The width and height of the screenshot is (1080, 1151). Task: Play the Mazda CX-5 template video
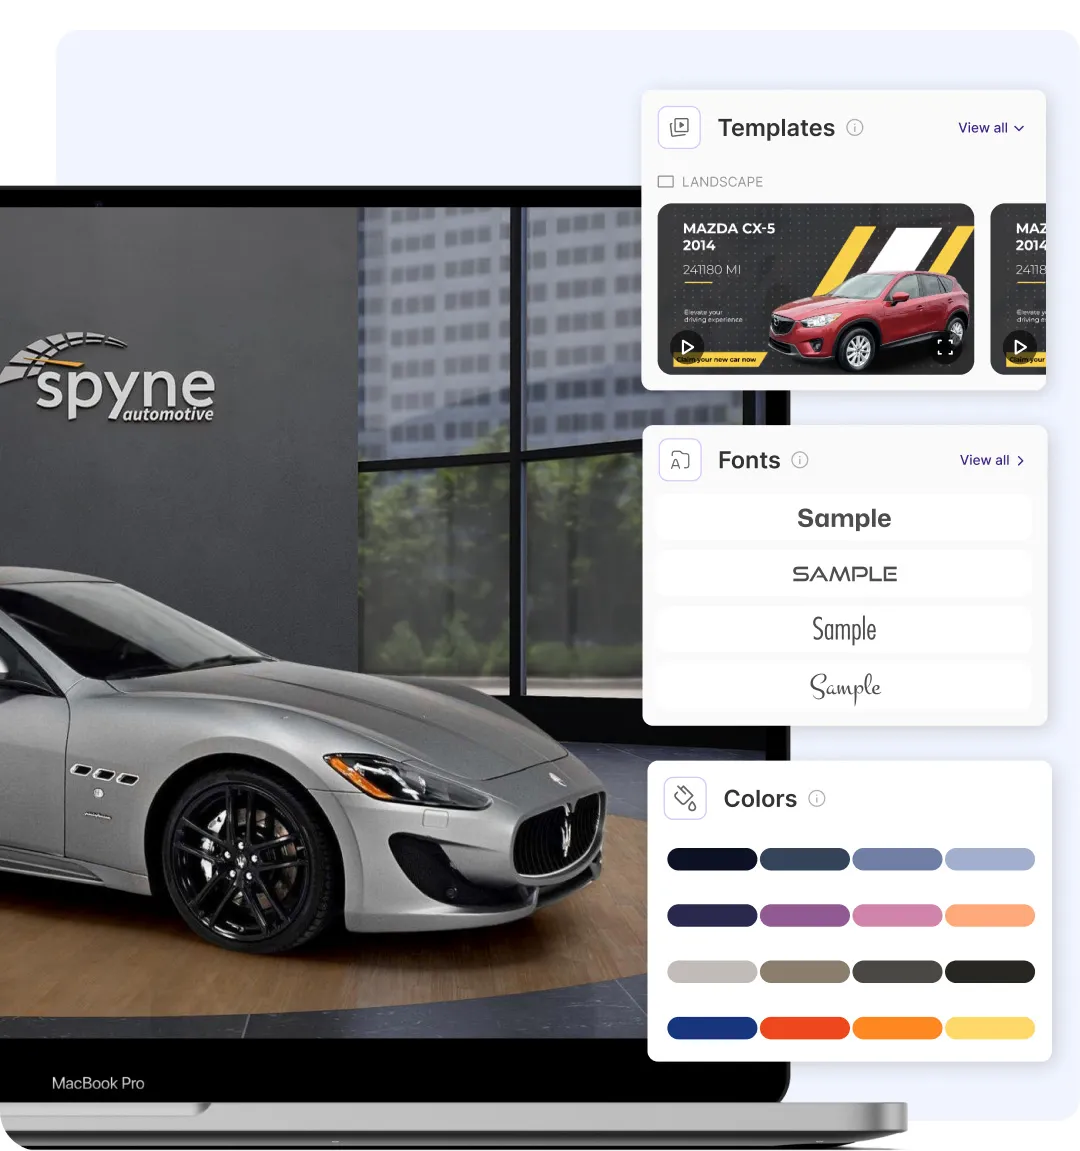click(686, 347)
